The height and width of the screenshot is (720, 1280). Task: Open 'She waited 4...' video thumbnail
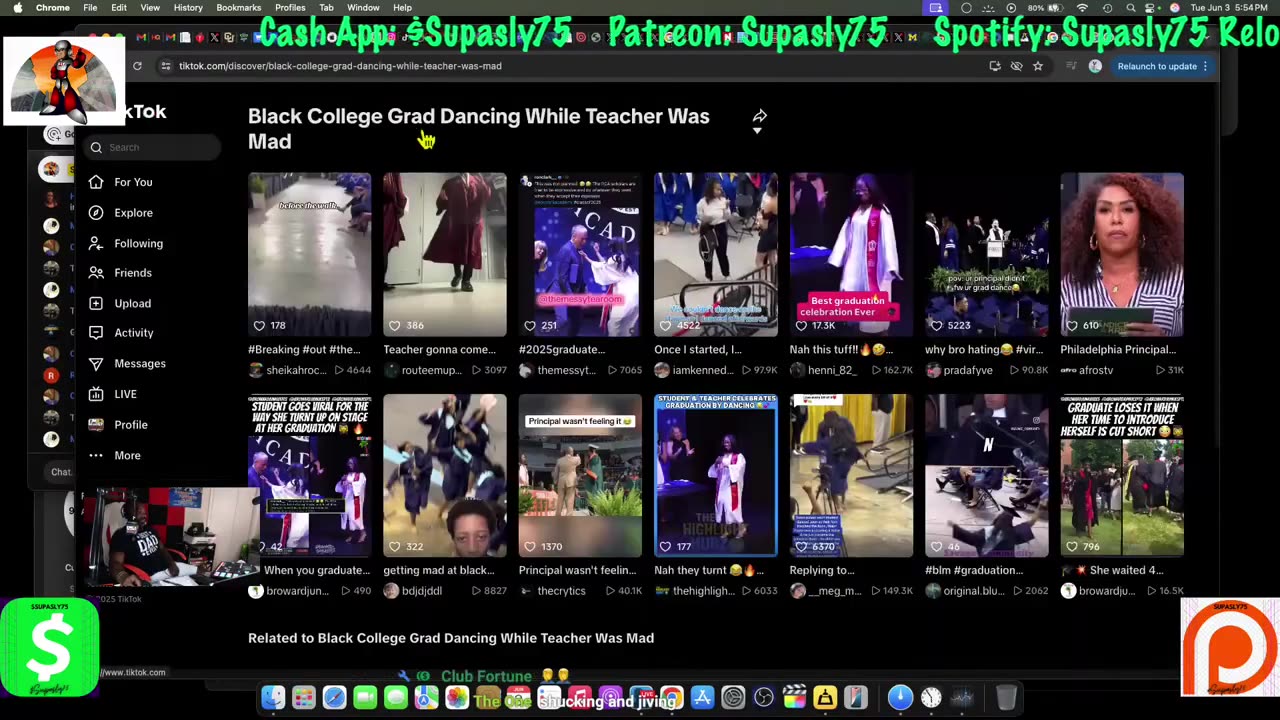pos(1122,476)
